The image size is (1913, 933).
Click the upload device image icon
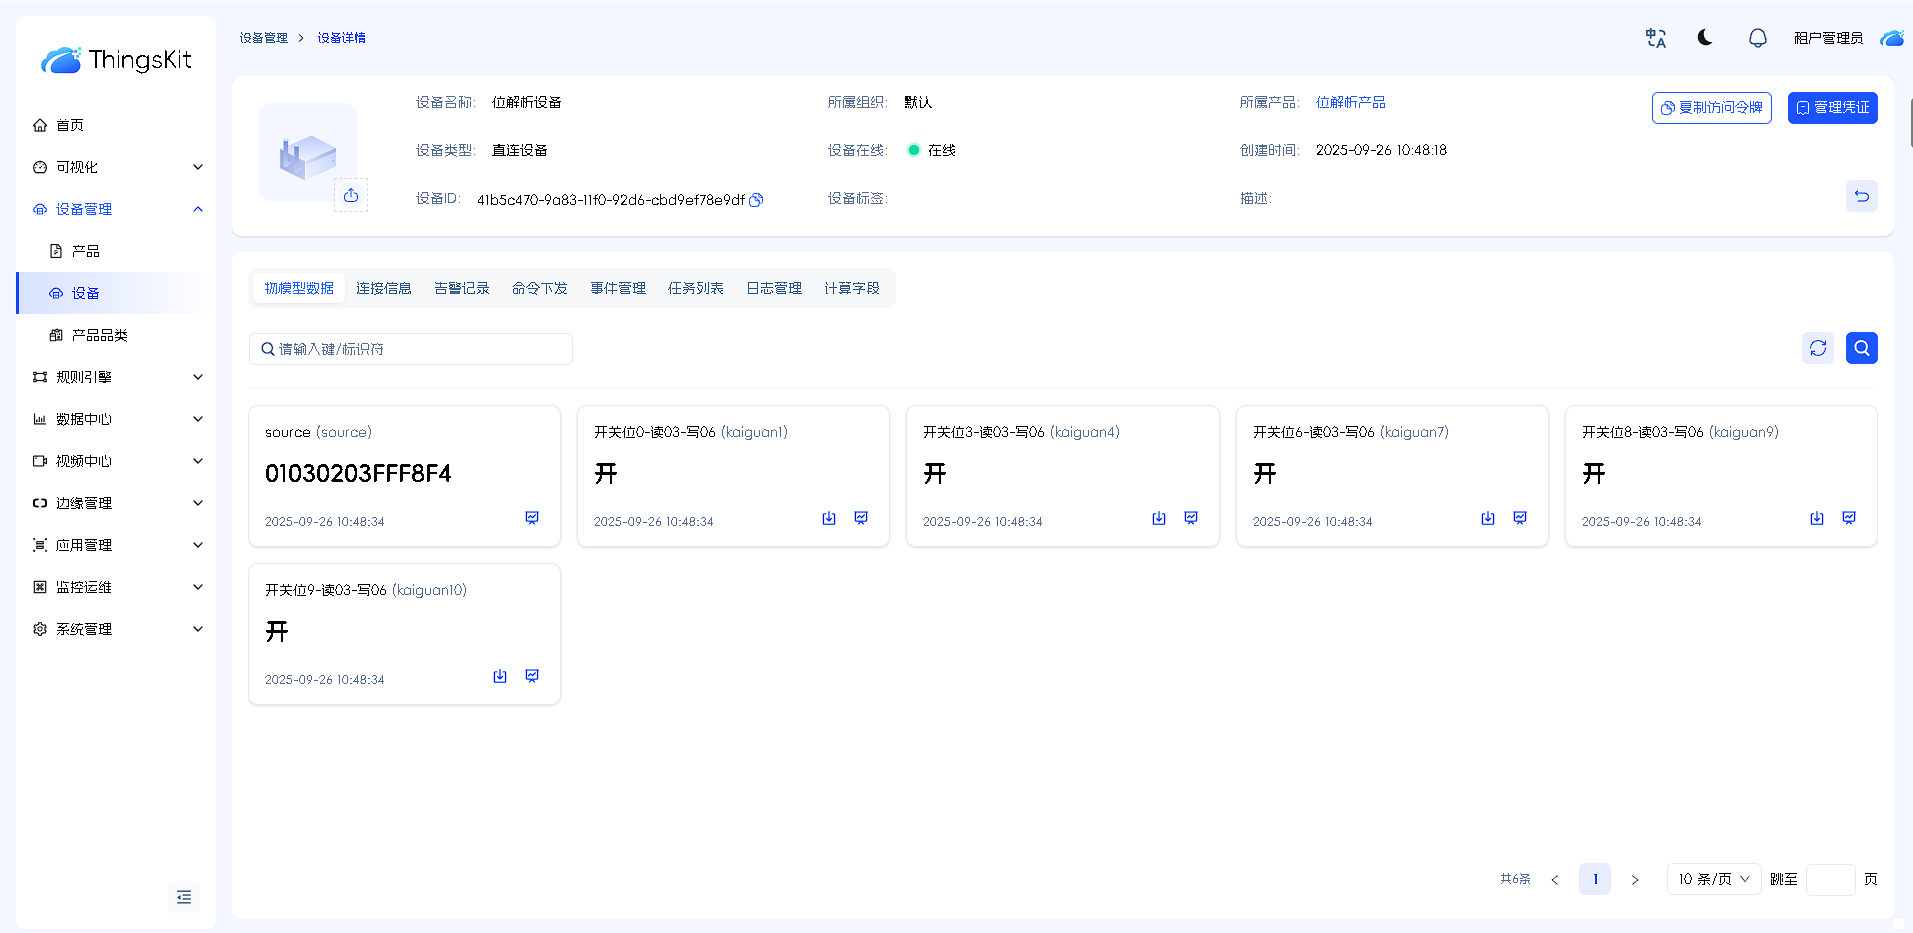(x=351, y=195)
